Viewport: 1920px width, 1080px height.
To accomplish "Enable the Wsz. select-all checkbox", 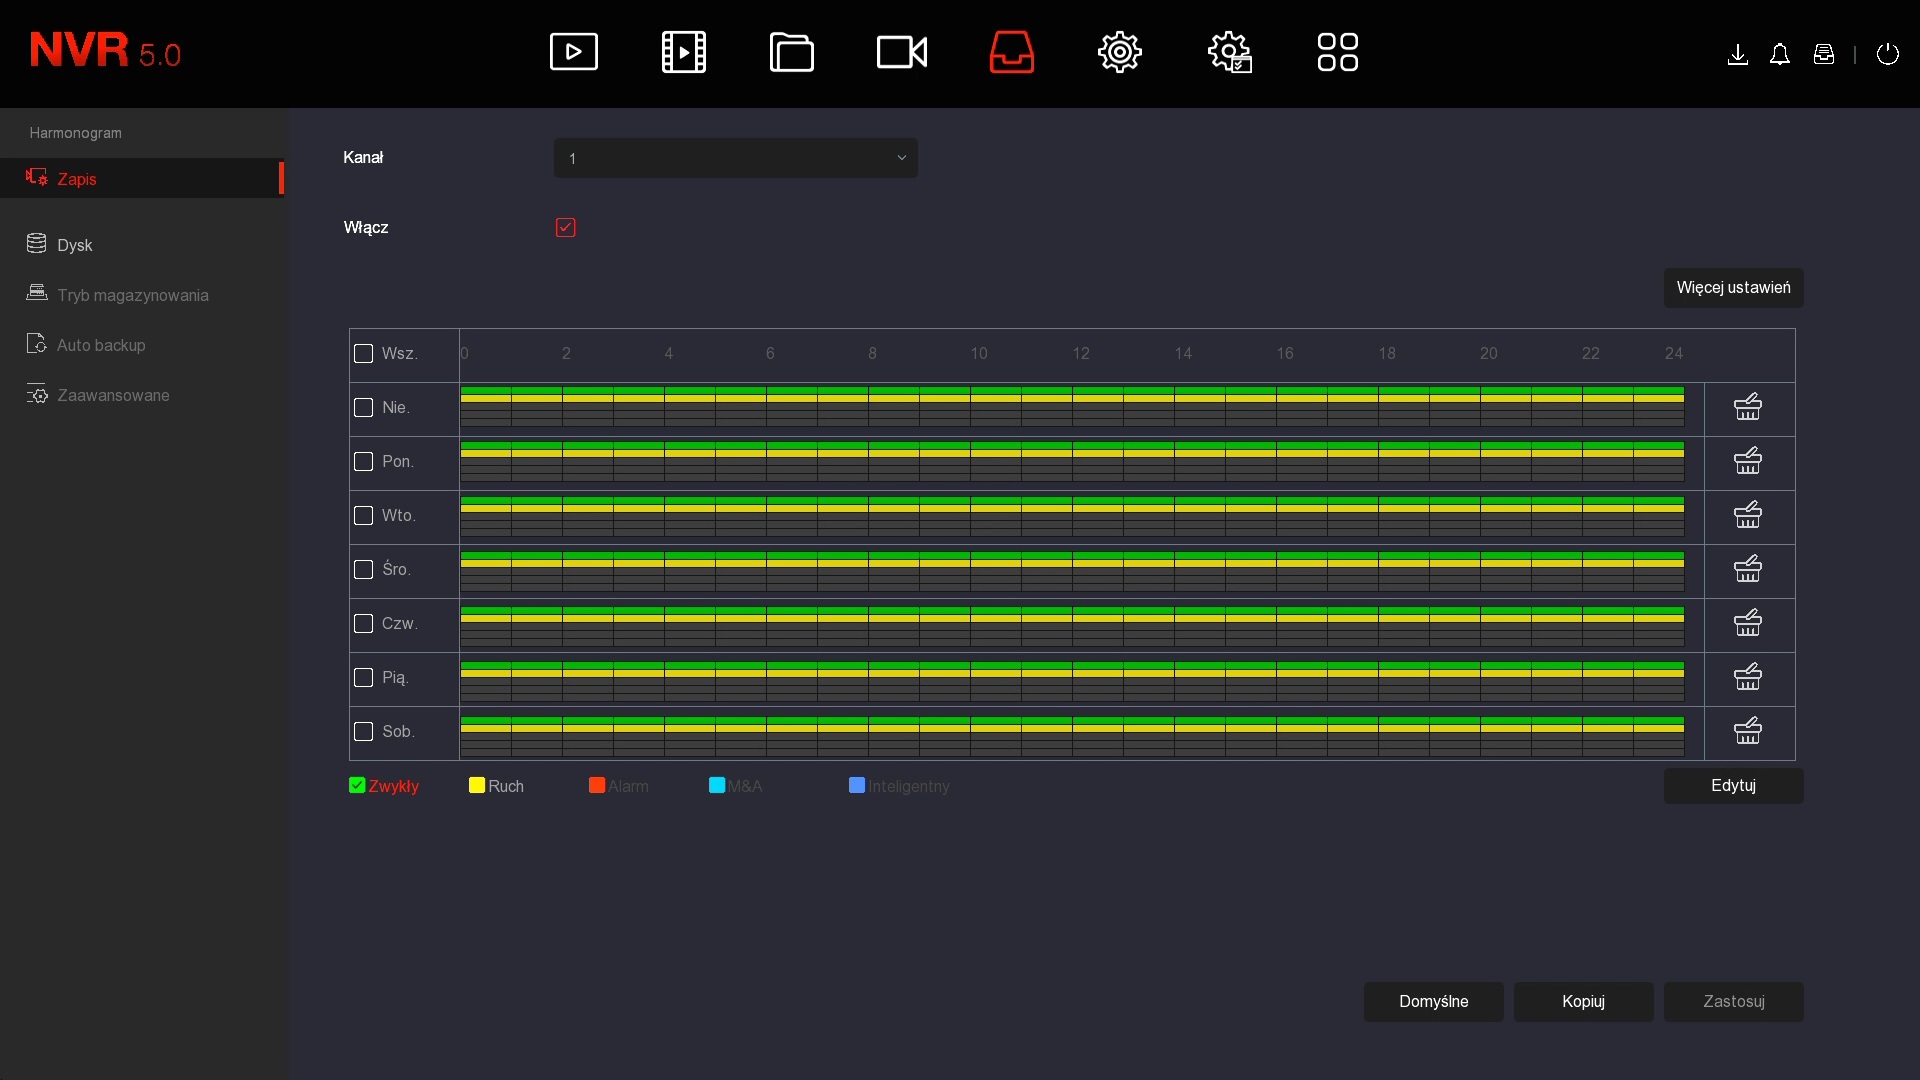I will 363,354.
